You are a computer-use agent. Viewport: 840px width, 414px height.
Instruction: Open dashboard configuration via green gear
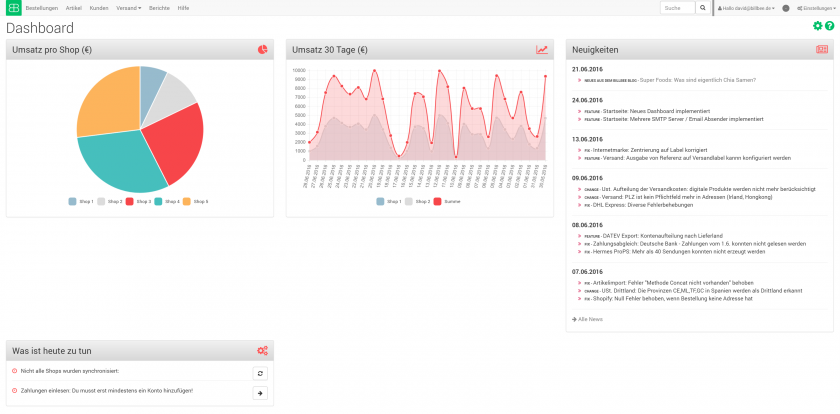coord(818,26)
